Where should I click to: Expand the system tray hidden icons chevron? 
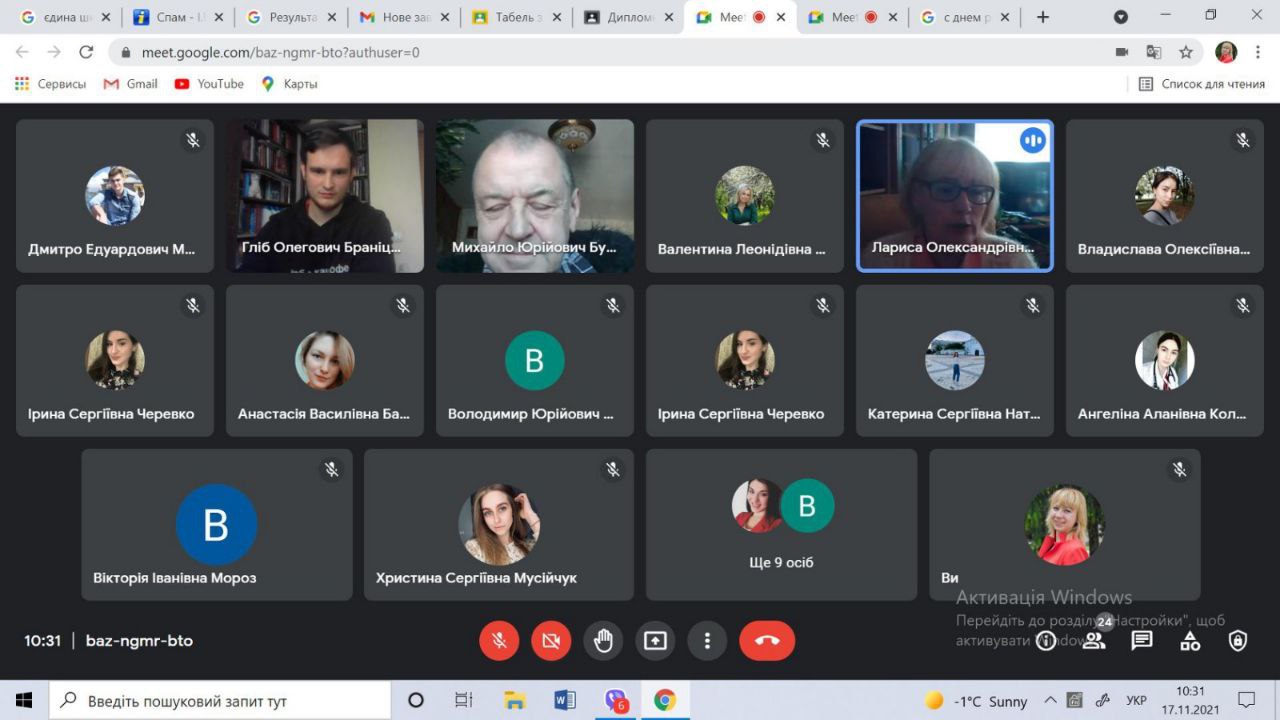1050,701
